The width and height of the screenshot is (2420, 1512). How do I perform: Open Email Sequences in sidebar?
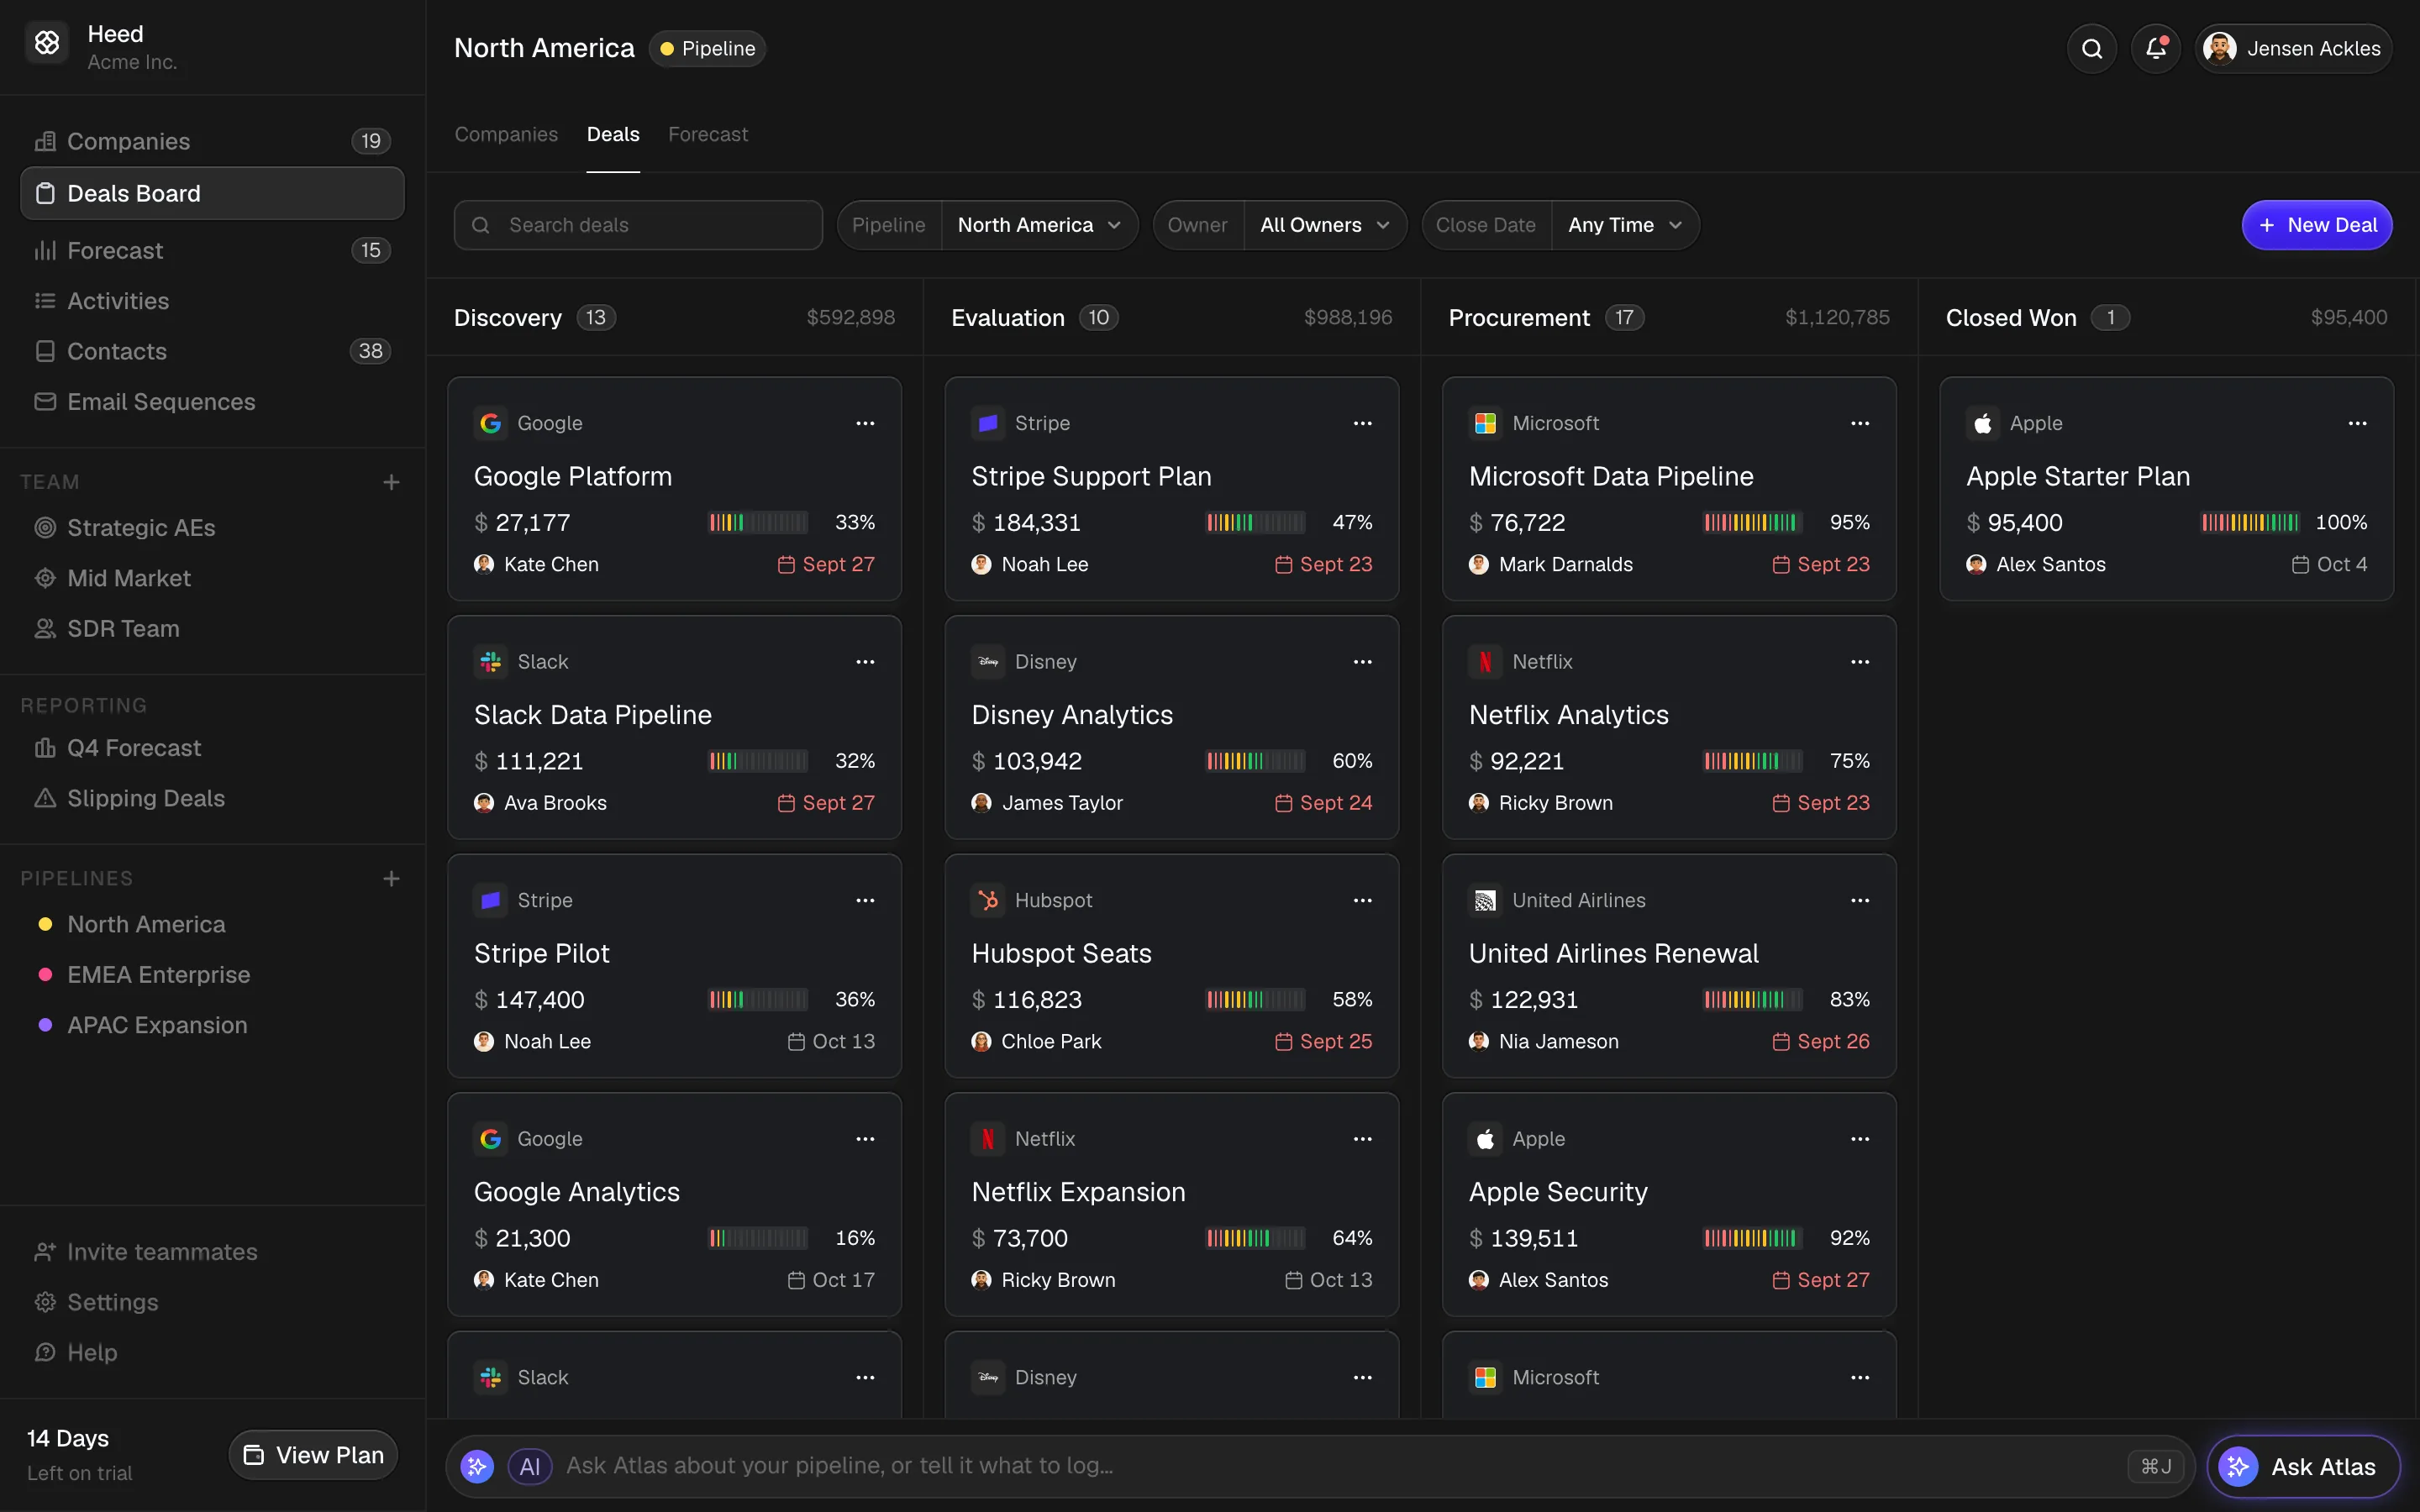(212, 401)
